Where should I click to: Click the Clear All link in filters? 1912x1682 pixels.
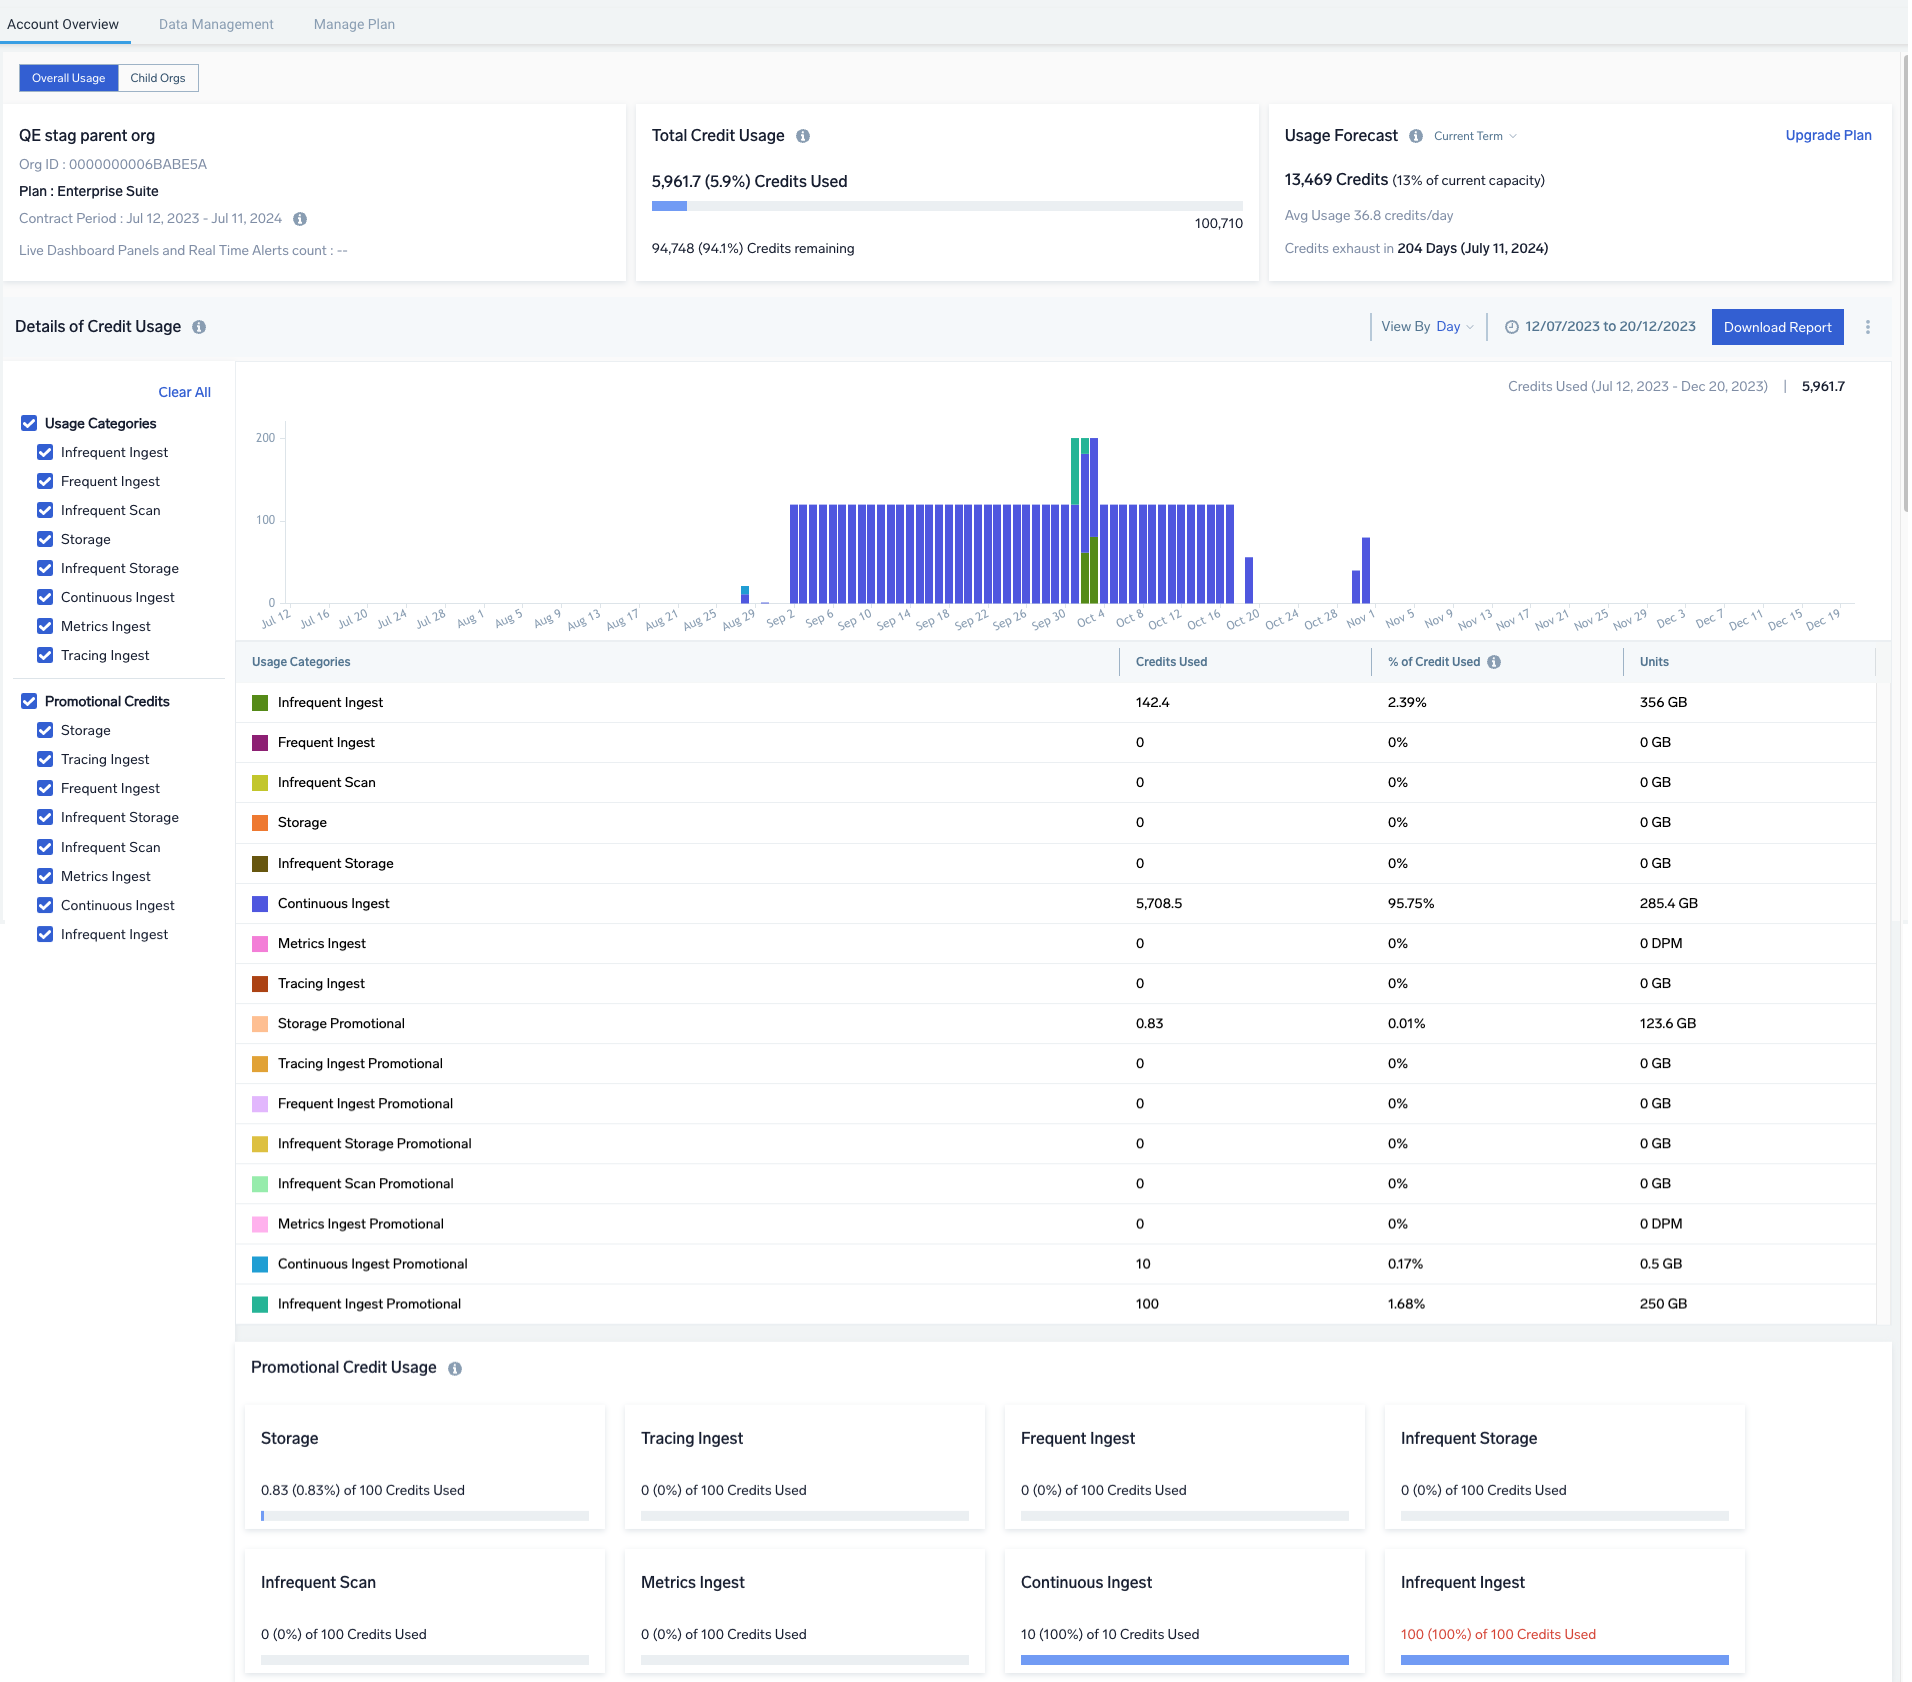[184, 392]
